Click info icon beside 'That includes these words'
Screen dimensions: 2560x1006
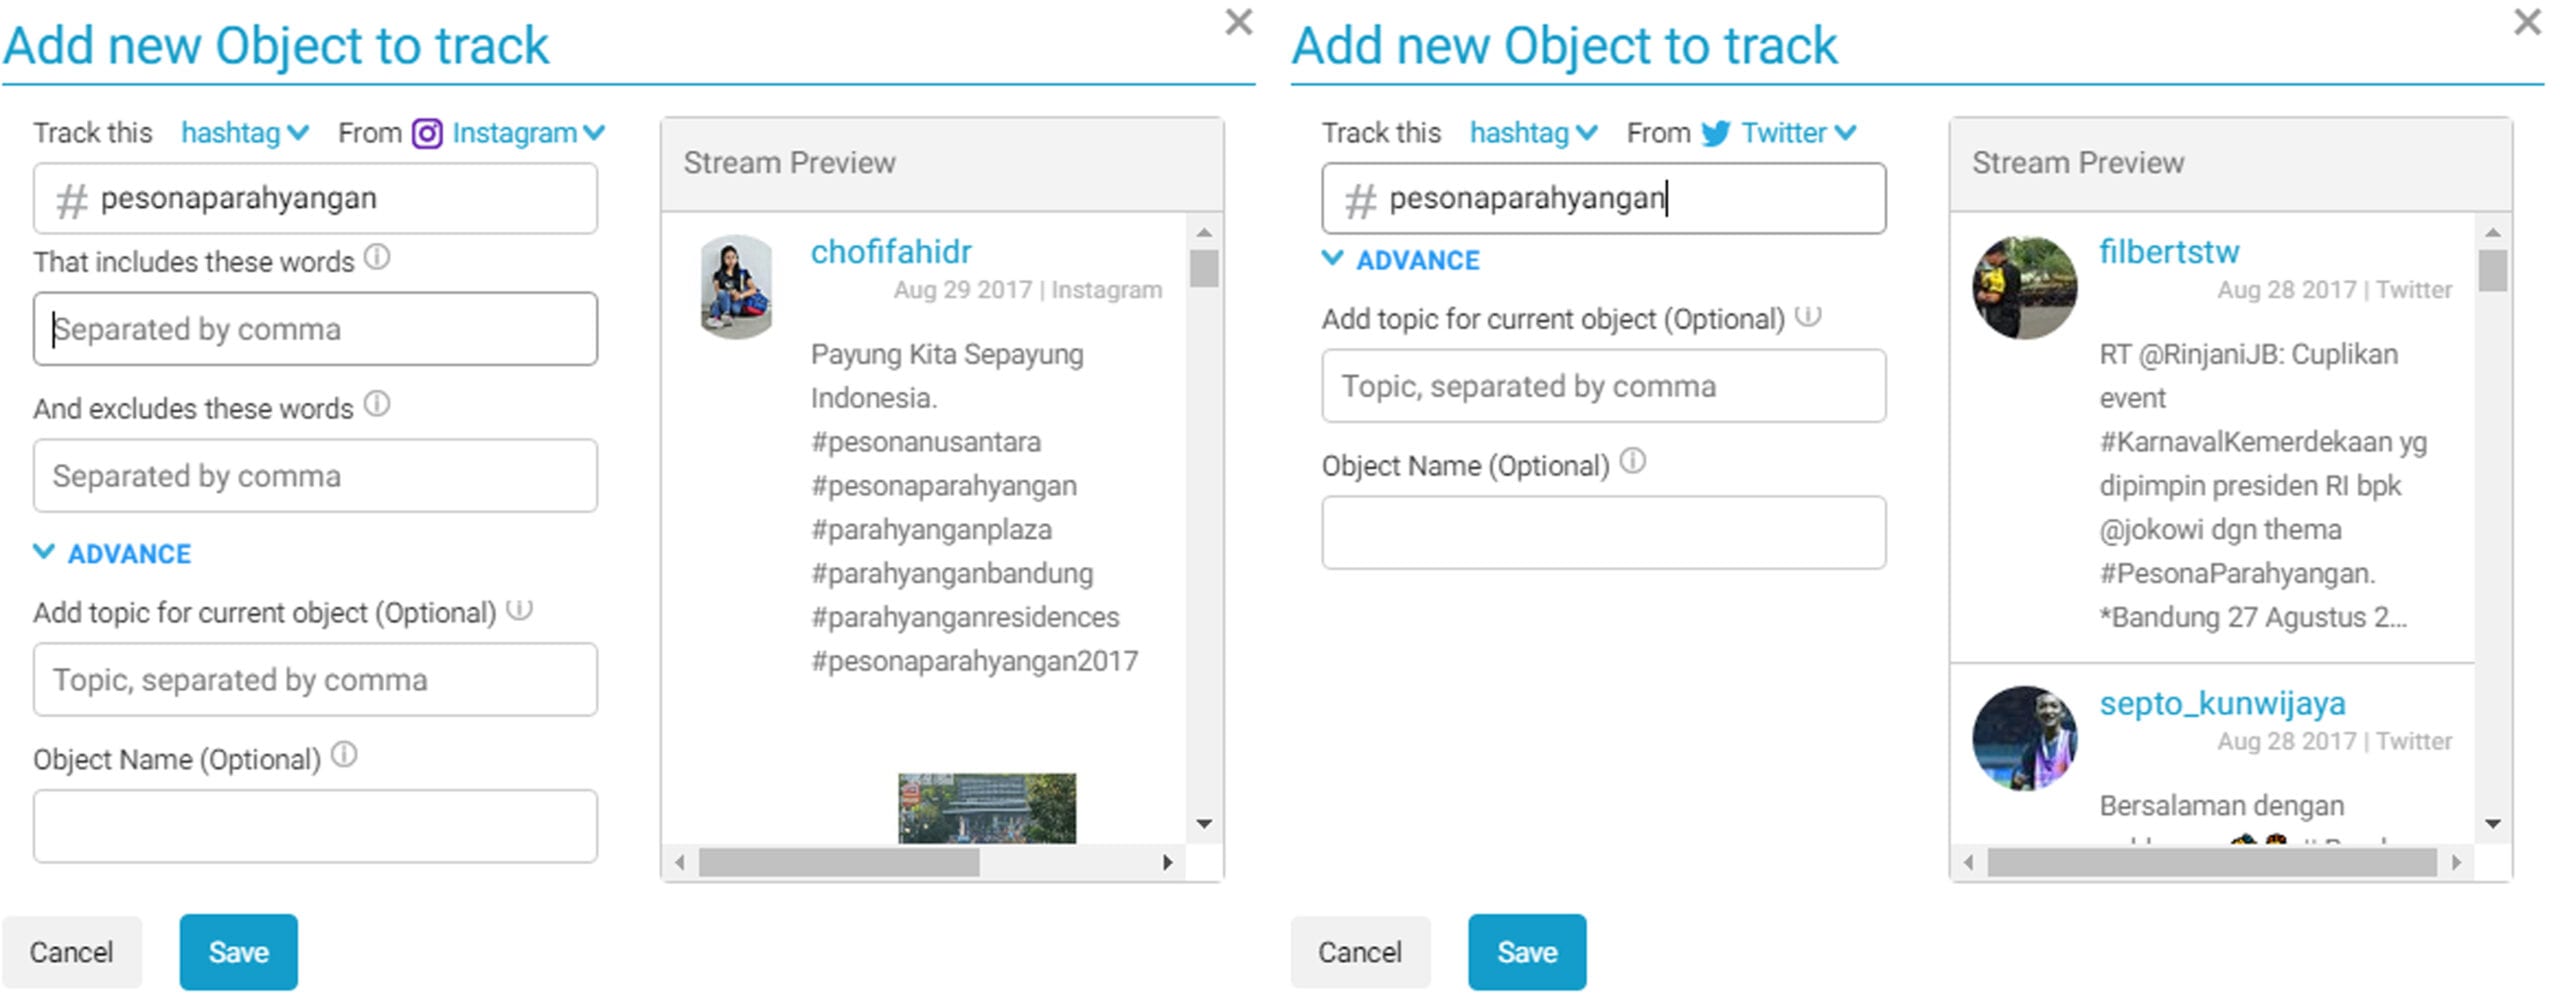[x=377, y=258]
